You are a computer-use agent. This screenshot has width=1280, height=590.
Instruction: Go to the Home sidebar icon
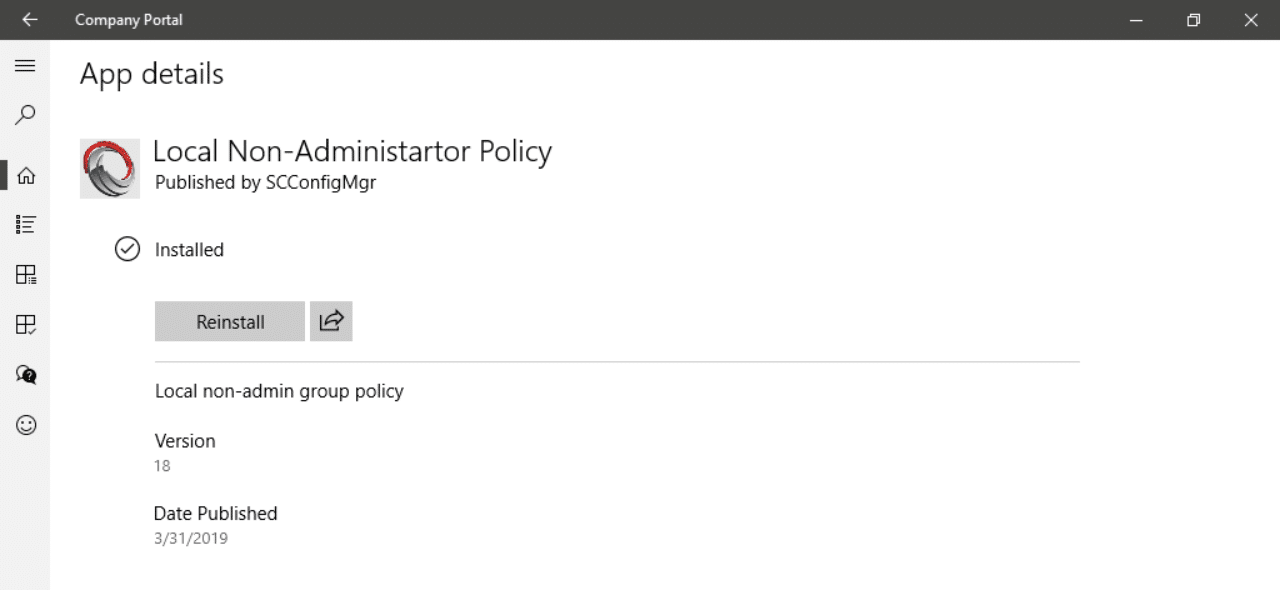pos(26,176)
